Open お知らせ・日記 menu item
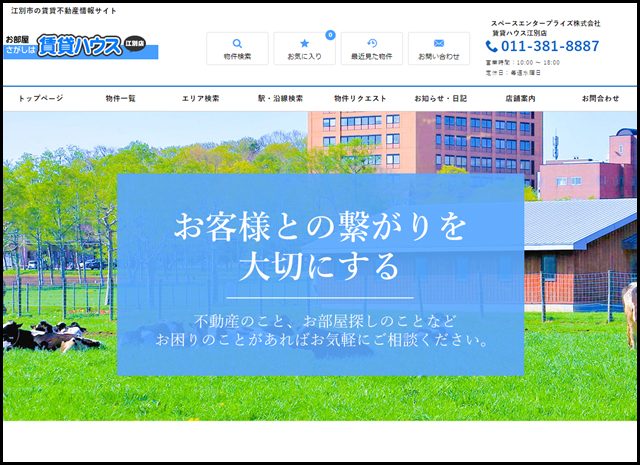Image resolution: width=640 pixels, height=465 pixels. tap(440, 98)
